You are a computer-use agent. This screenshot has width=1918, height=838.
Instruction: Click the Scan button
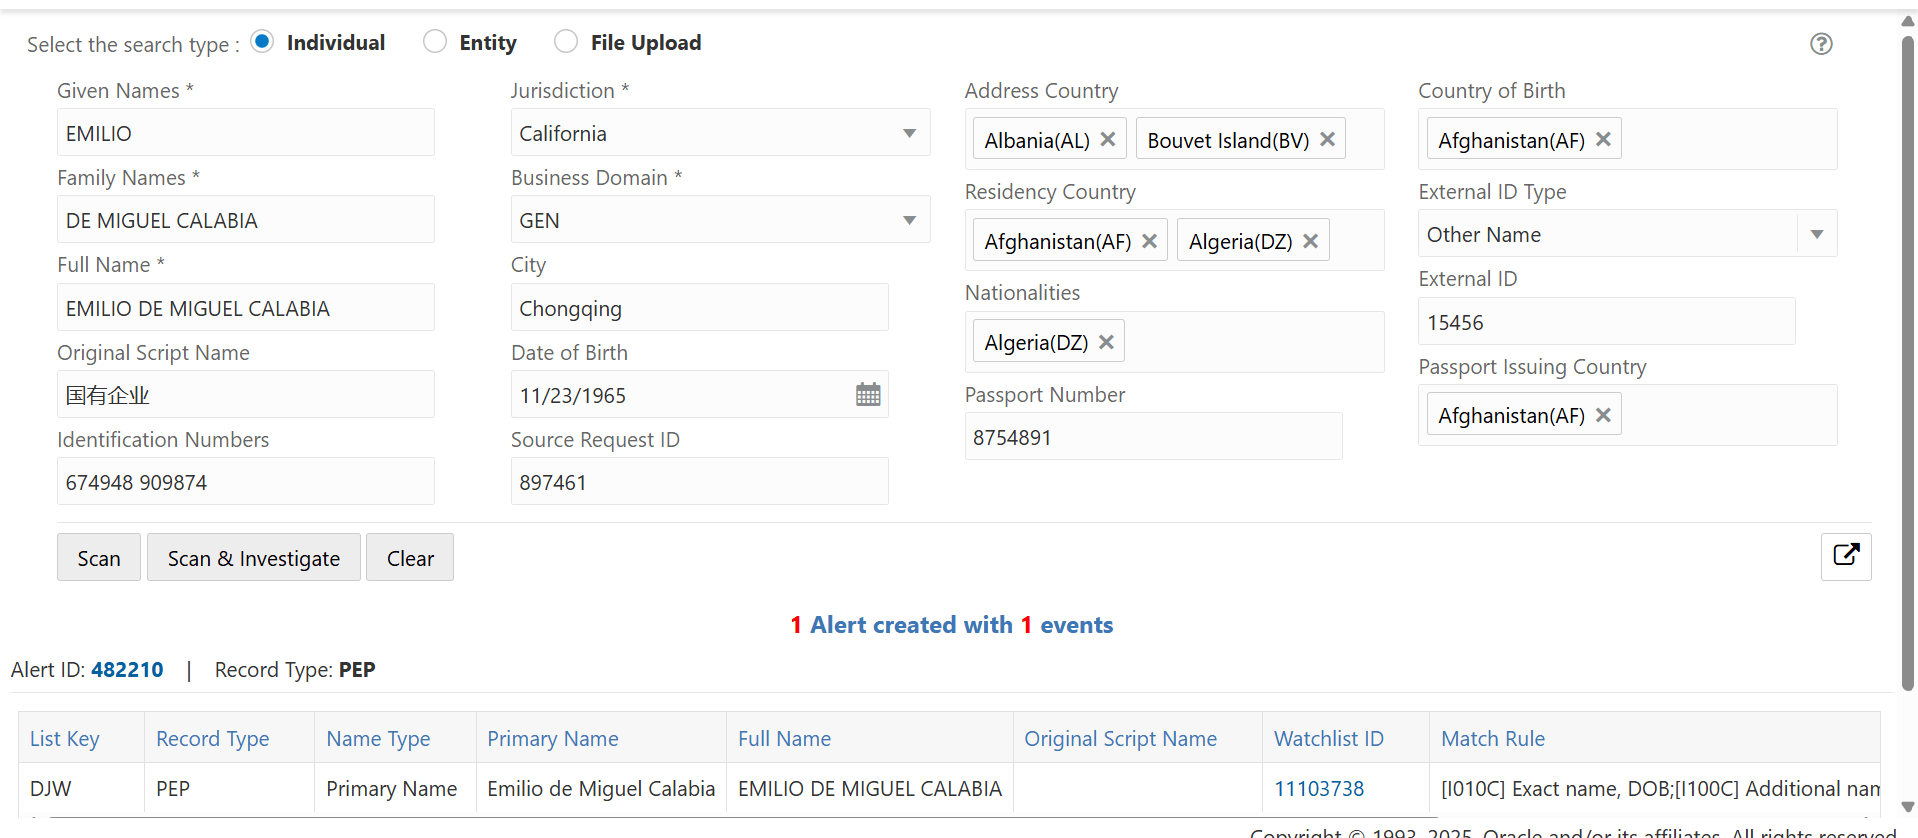pos(99,557)
